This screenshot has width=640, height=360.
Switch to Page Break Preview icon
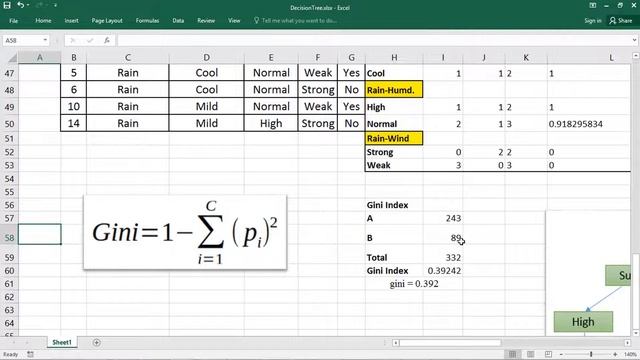[549, 354]
